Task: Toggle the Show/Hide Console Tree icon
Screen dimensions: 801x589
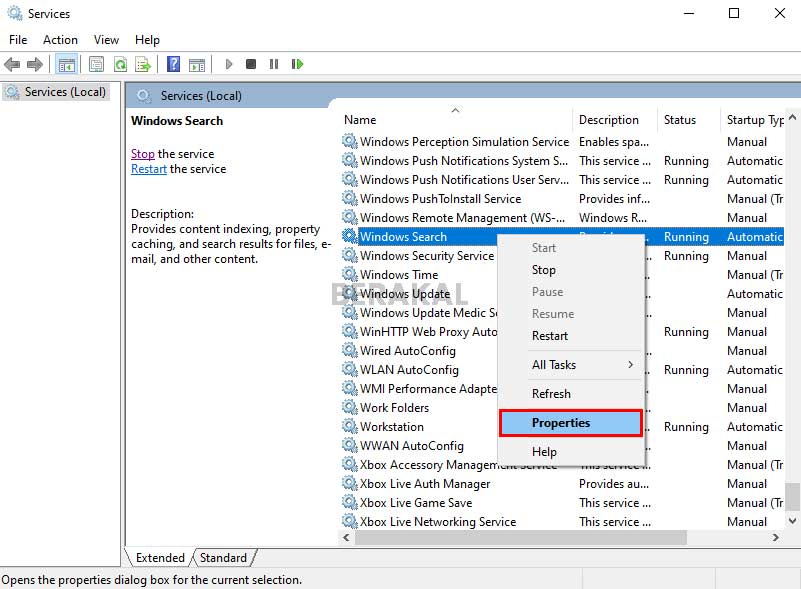Action: (67, 64)
